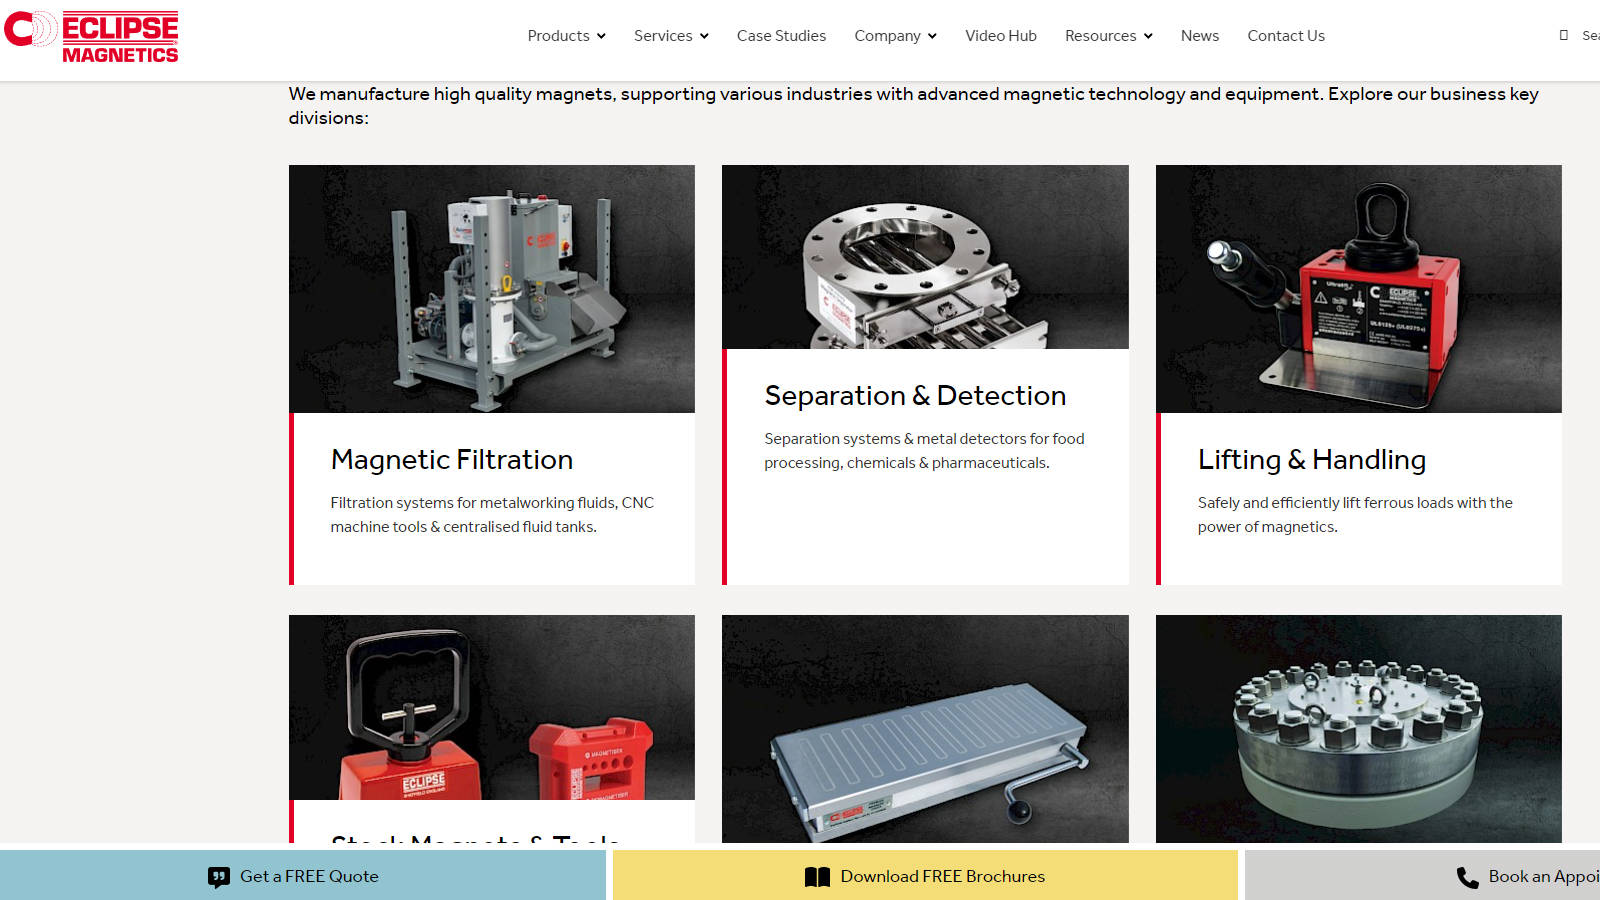Open Separation & Detection division link
This screenshot has width=1600, height=900.
point(915,396)
